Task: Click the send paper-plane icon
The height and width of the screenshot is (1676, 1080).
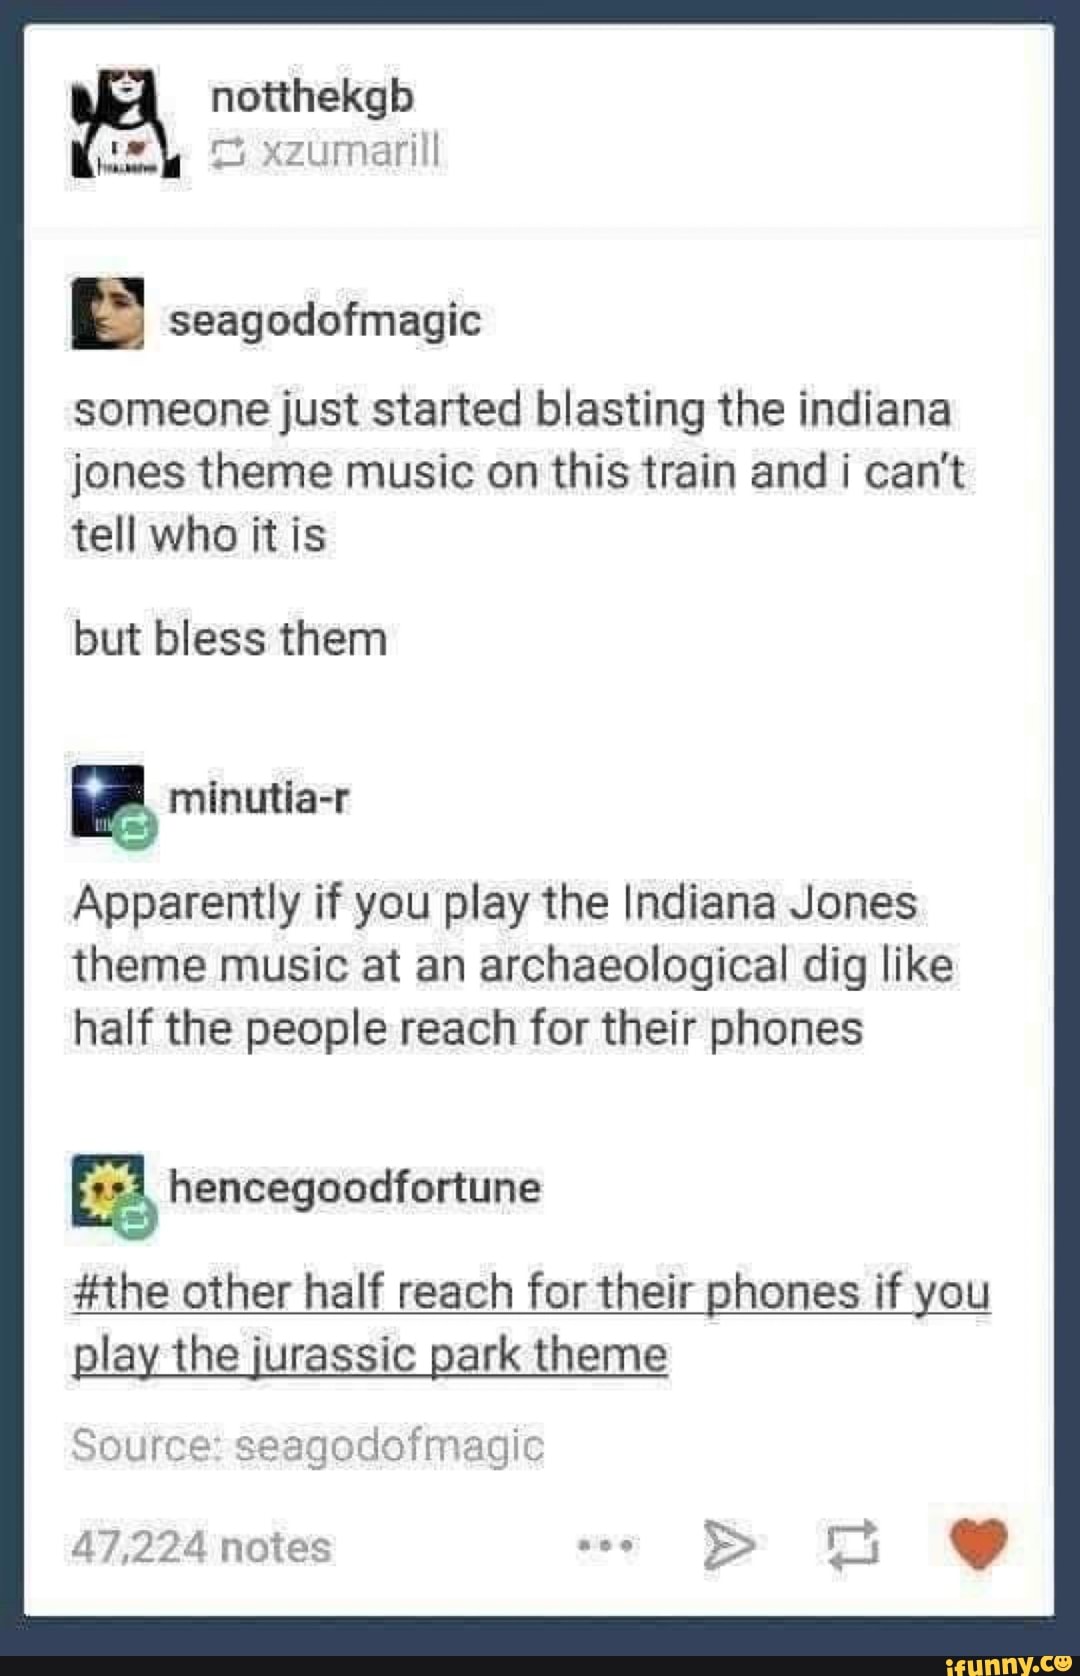Action: tap(729, 1546)
